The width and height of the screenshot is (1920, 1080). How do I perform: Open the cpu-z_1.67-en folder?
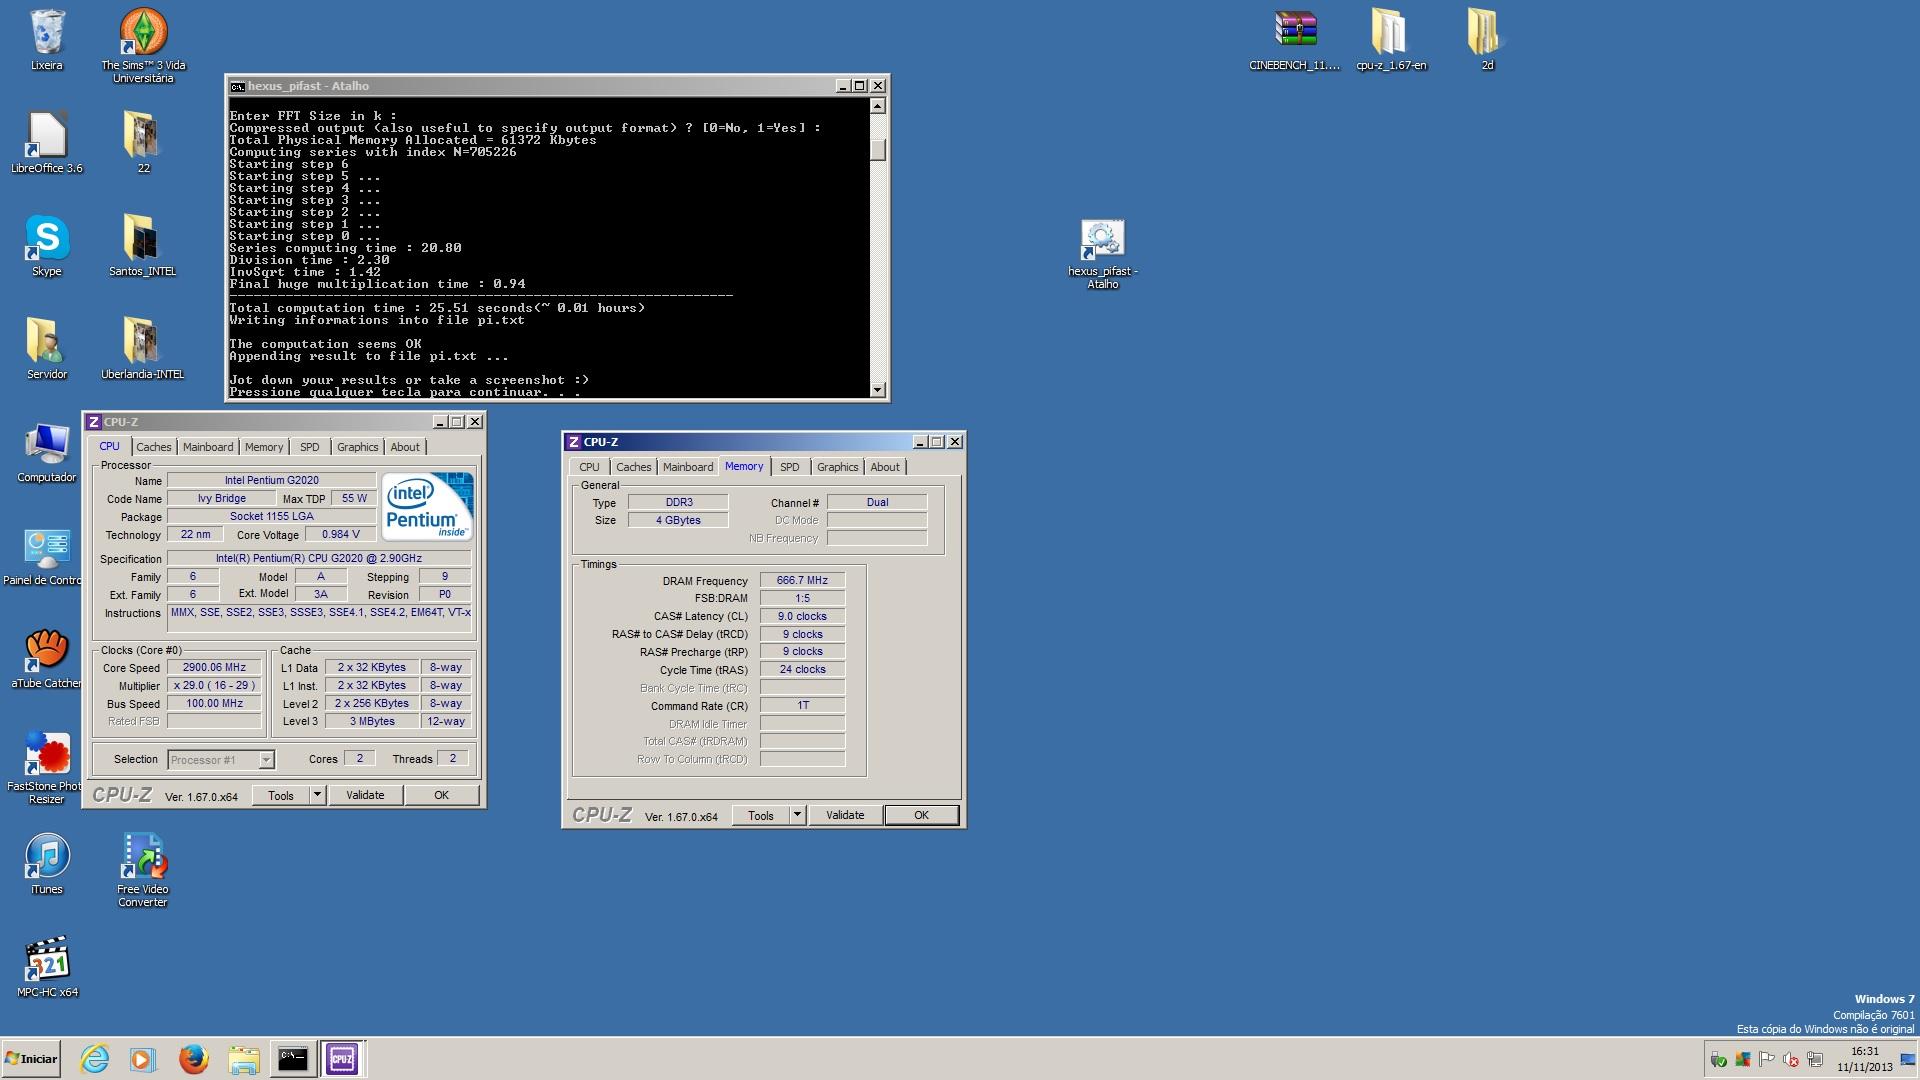[x=1391, y=40]
